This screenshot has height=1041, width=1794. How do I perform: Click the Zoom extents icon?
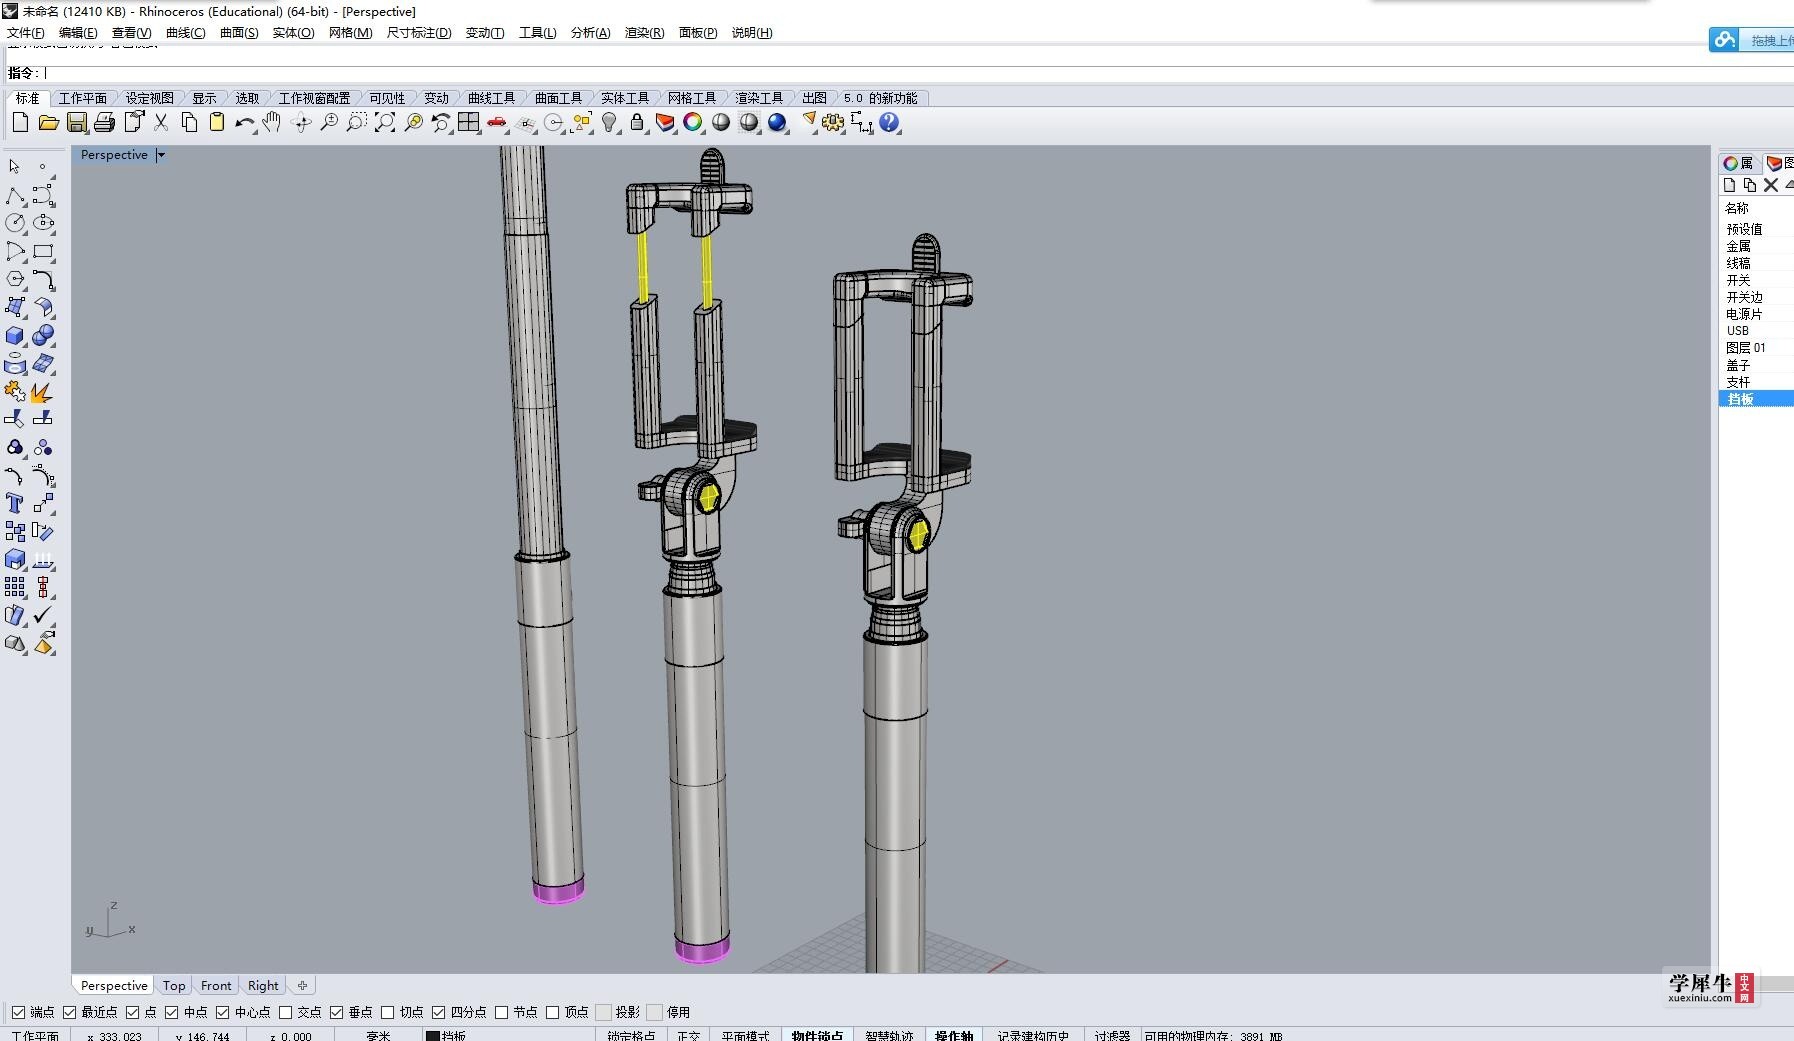[385, 123]
